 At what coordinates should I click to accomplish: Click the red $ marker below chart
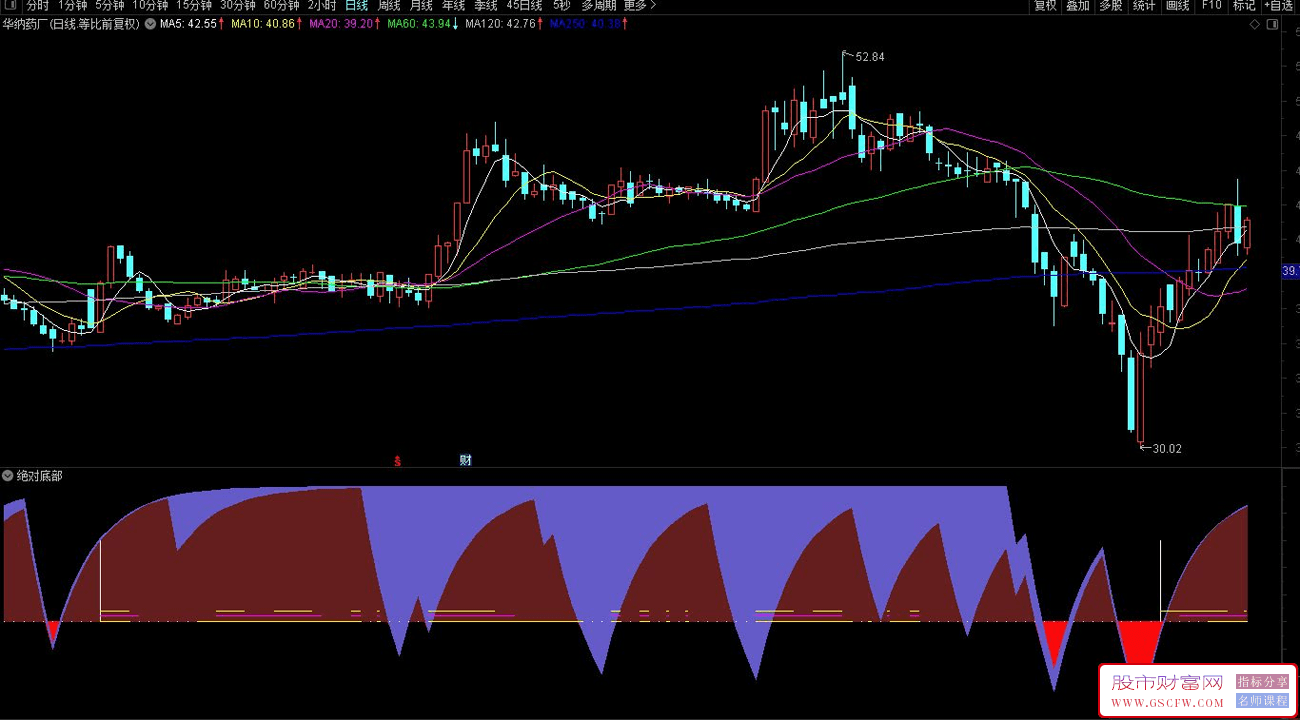pos(398,461)
